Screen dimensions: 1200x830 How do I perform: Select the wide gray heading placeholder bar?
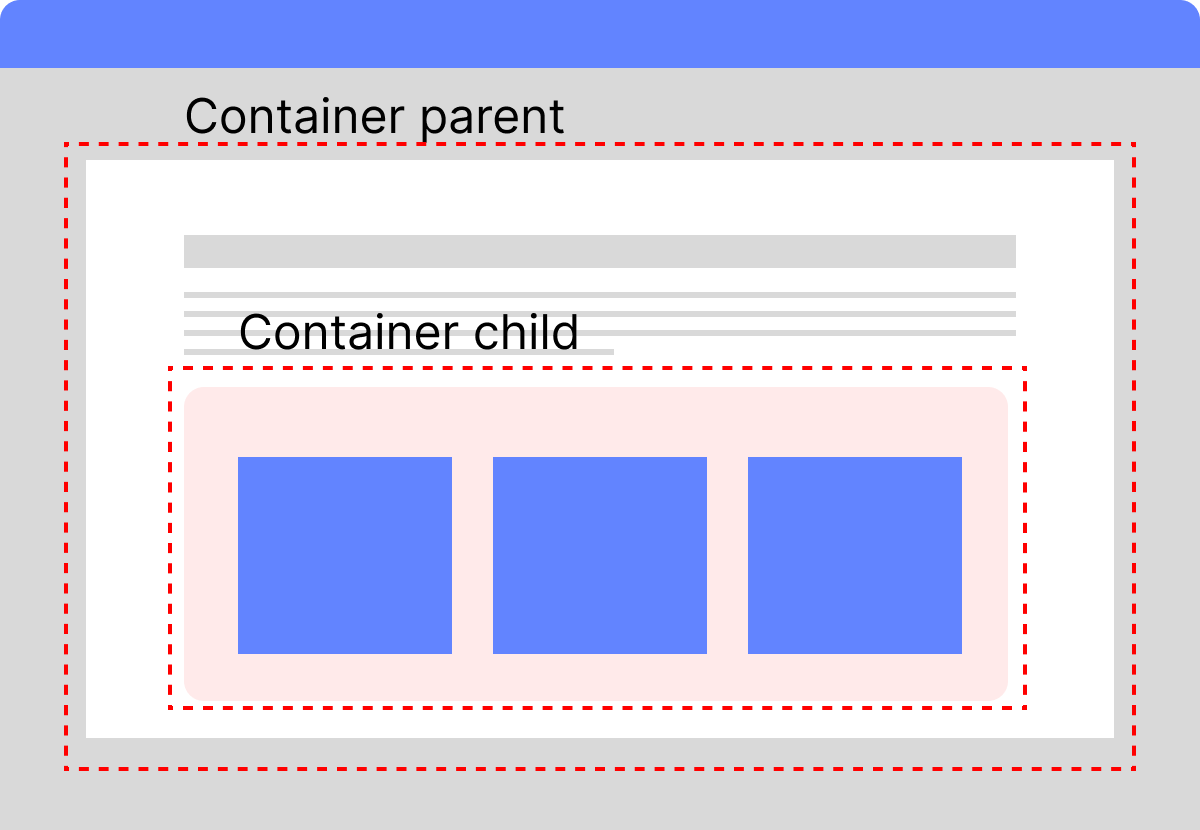[600, 251]
